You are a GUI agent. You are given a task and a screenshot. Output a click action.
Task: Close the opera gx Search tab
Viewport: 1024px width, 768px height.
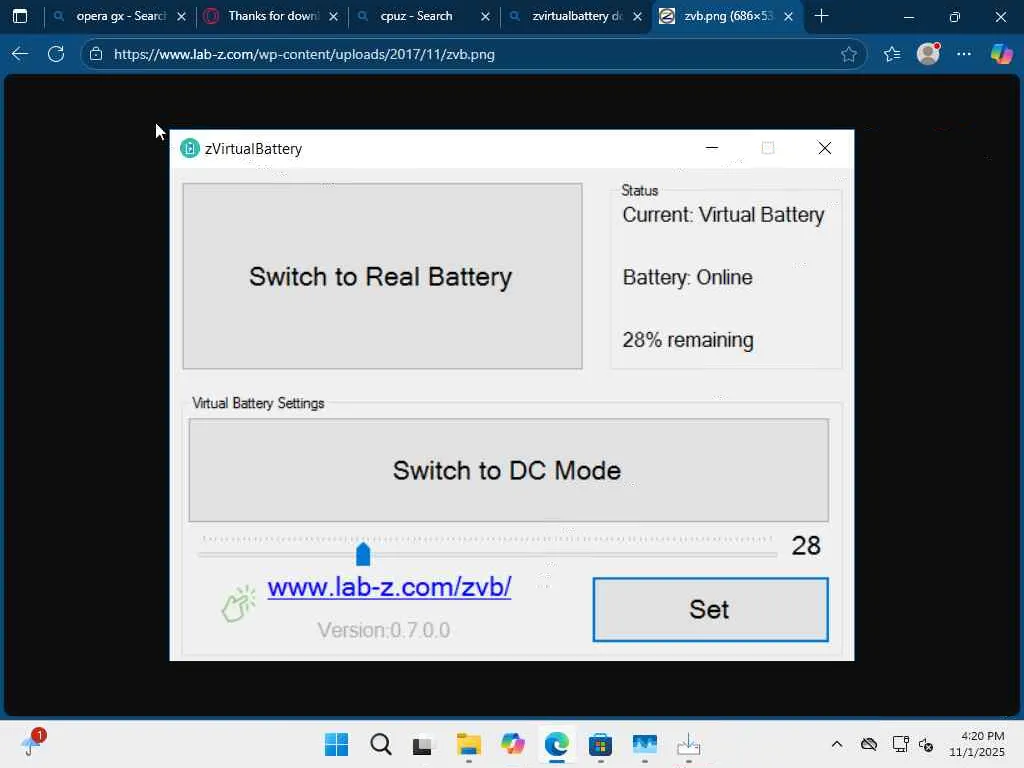pyautogui.click(x=182, y=16)
